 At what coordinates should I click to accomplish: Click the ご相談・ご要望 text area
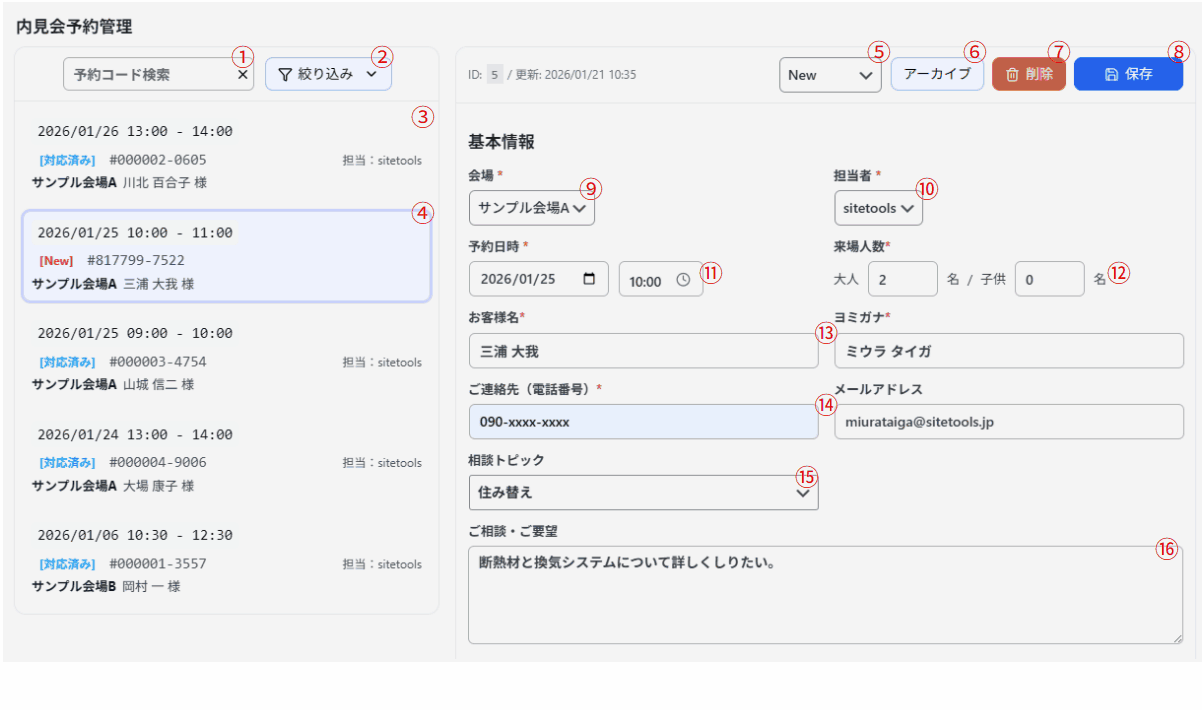[x=826, y=594]
